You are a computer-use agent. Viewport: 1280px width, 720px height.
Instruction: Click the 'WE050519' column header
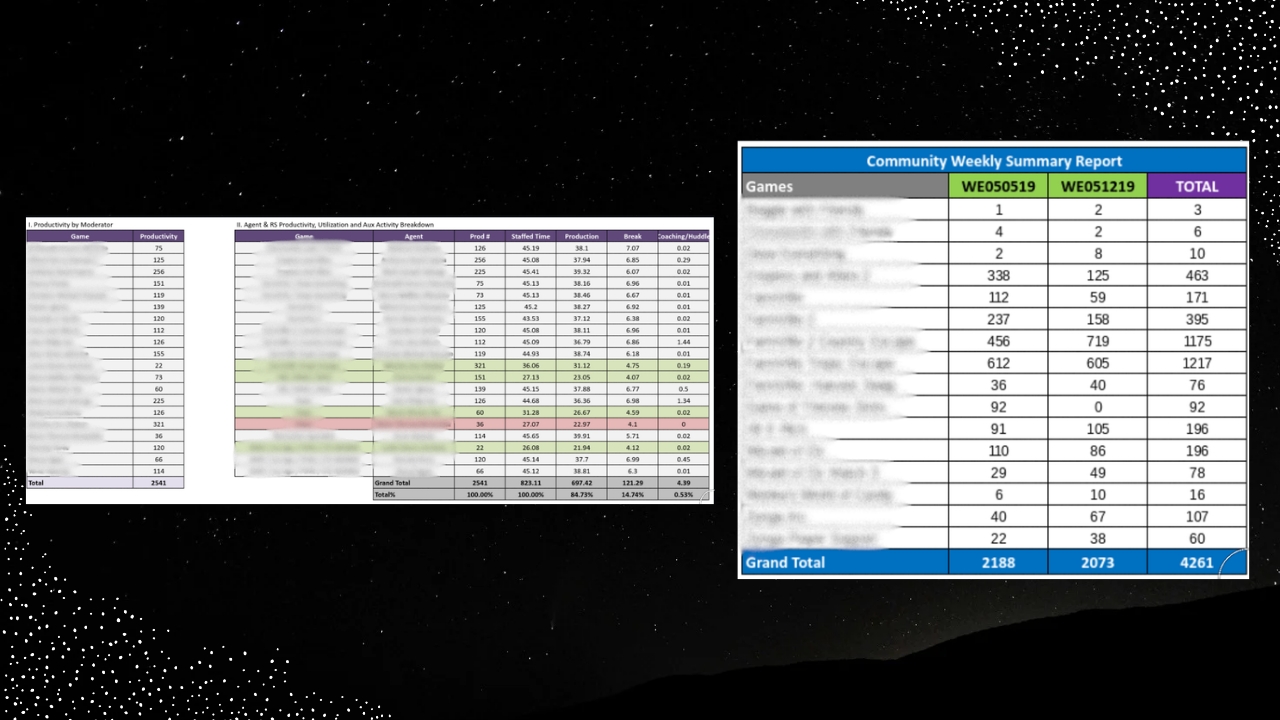(x=998, y=186)
